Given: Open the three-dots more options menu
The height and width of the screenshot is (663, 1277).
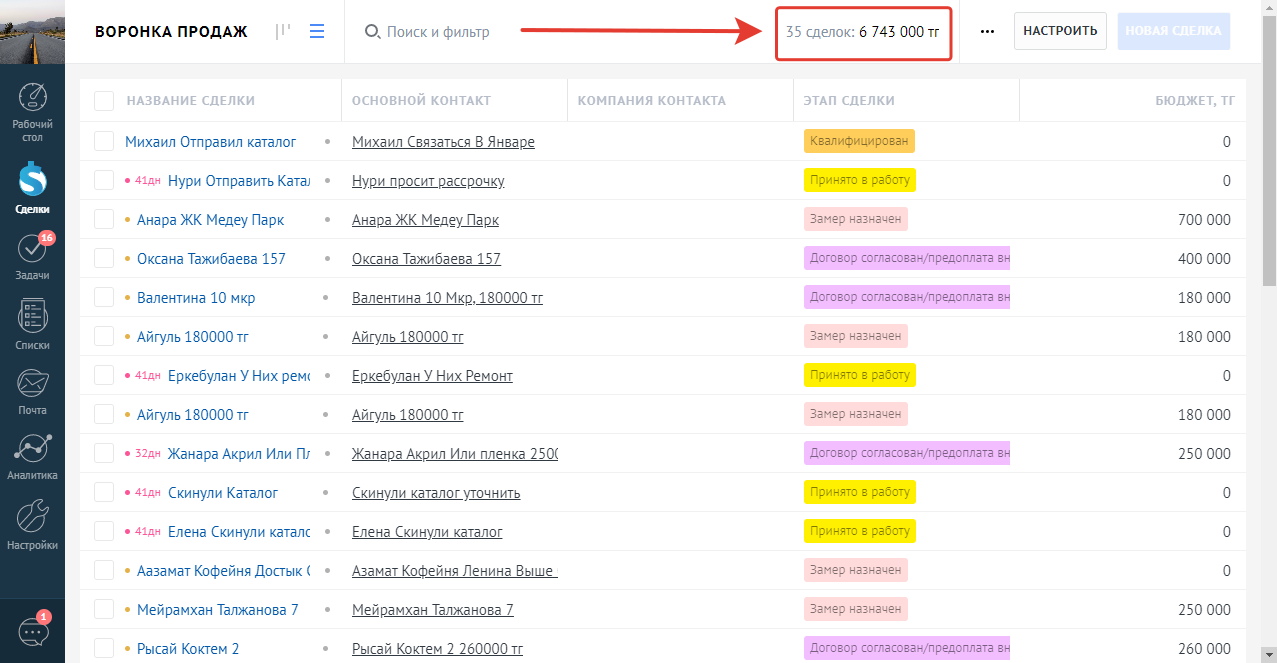Looking at the screenshot, I should 987,32.
